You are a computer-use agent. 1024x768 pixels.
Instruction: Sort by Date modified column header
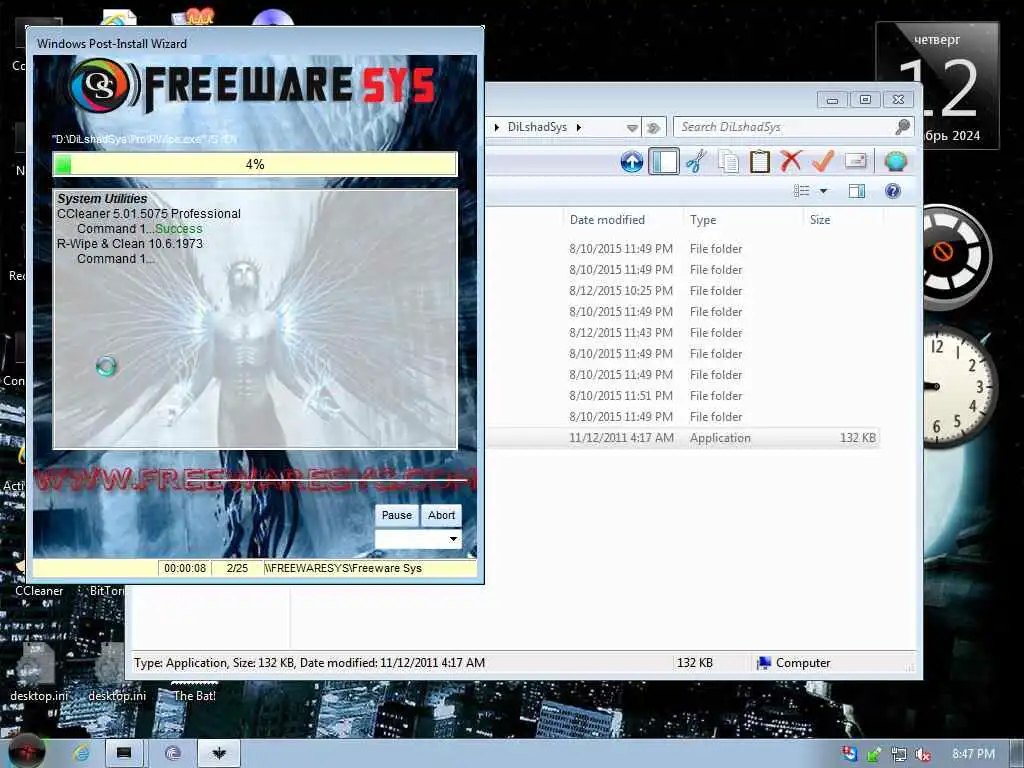[x=607, y=220]
